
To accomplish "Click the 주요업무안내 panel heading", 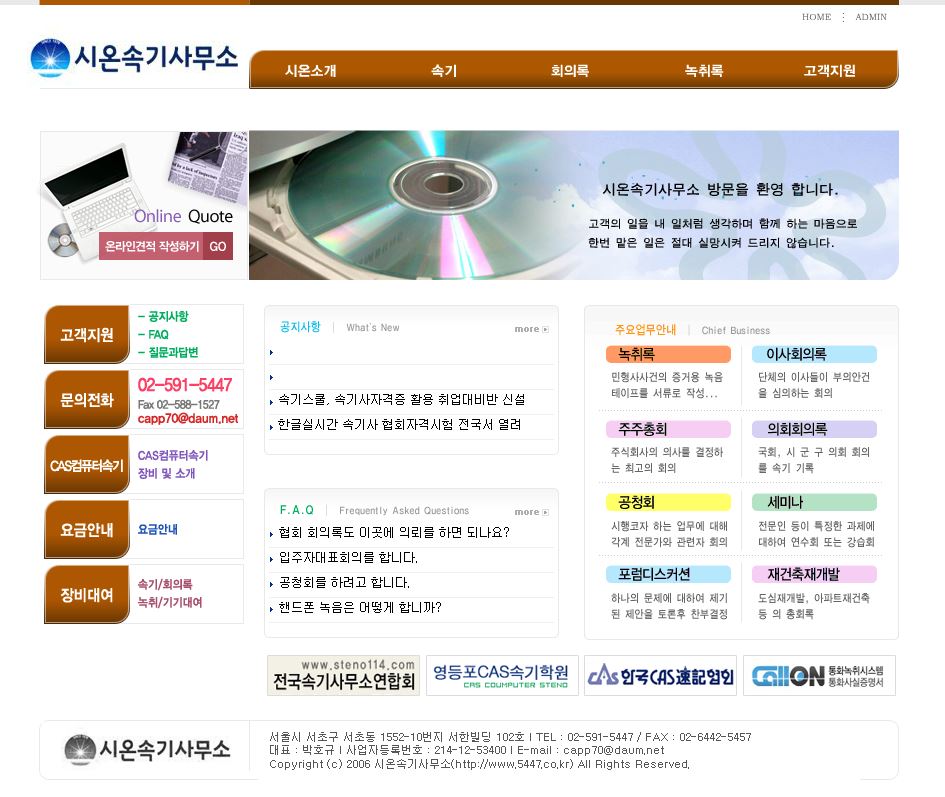I will pyautogui.click(x=645, y=330).
